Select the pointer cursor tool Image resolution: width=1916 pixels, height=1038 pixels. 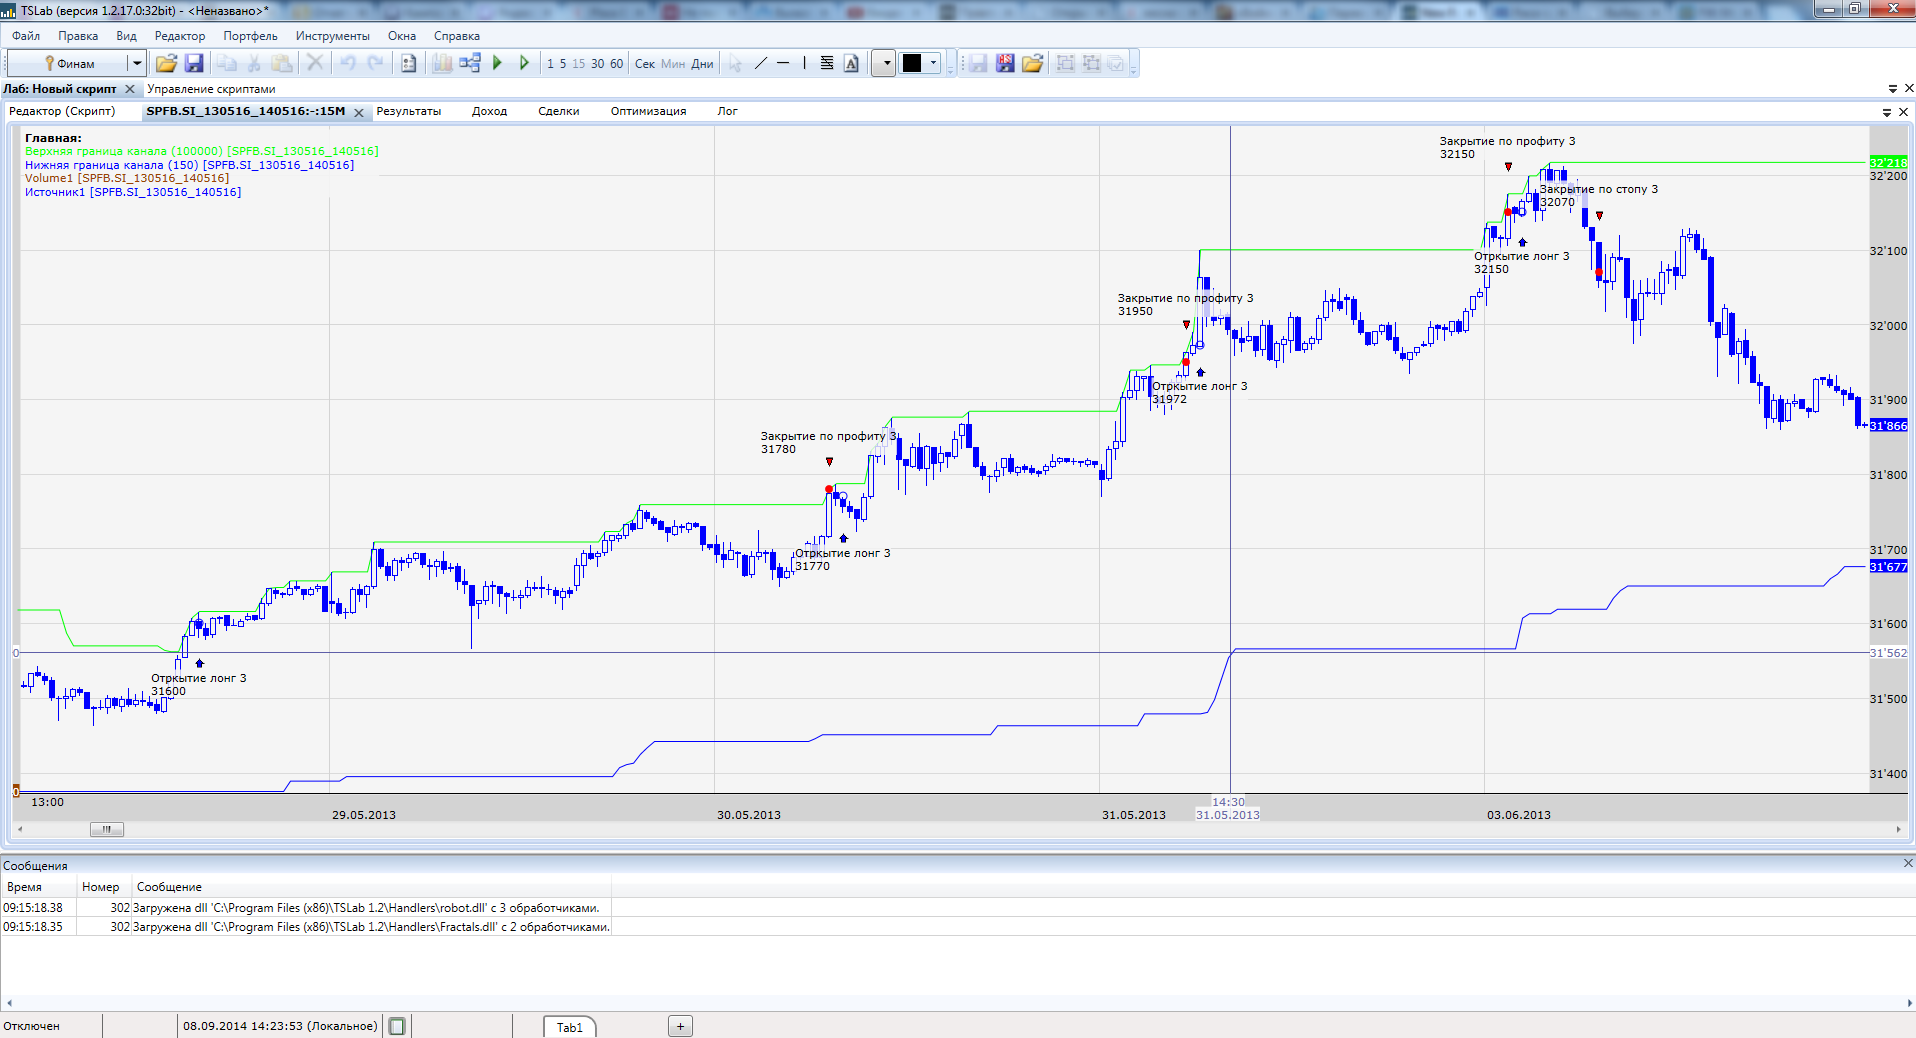point(735,63)
